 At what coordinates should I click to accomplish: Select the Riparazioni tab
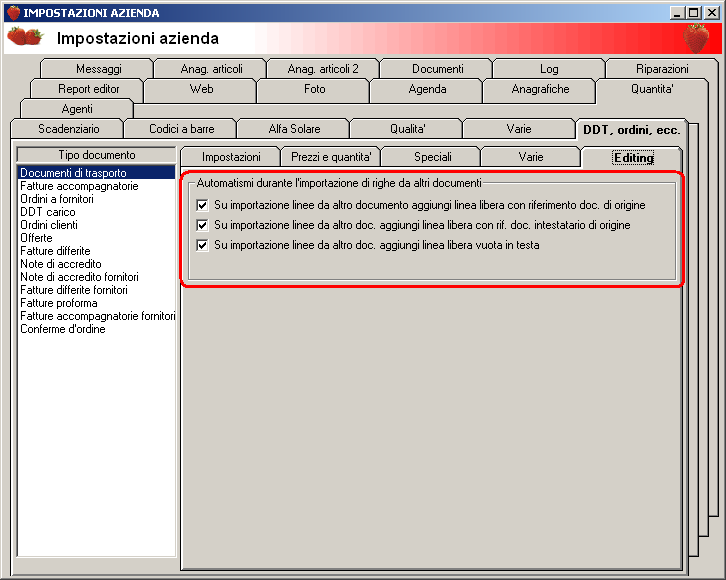click(x=662, y=69)
